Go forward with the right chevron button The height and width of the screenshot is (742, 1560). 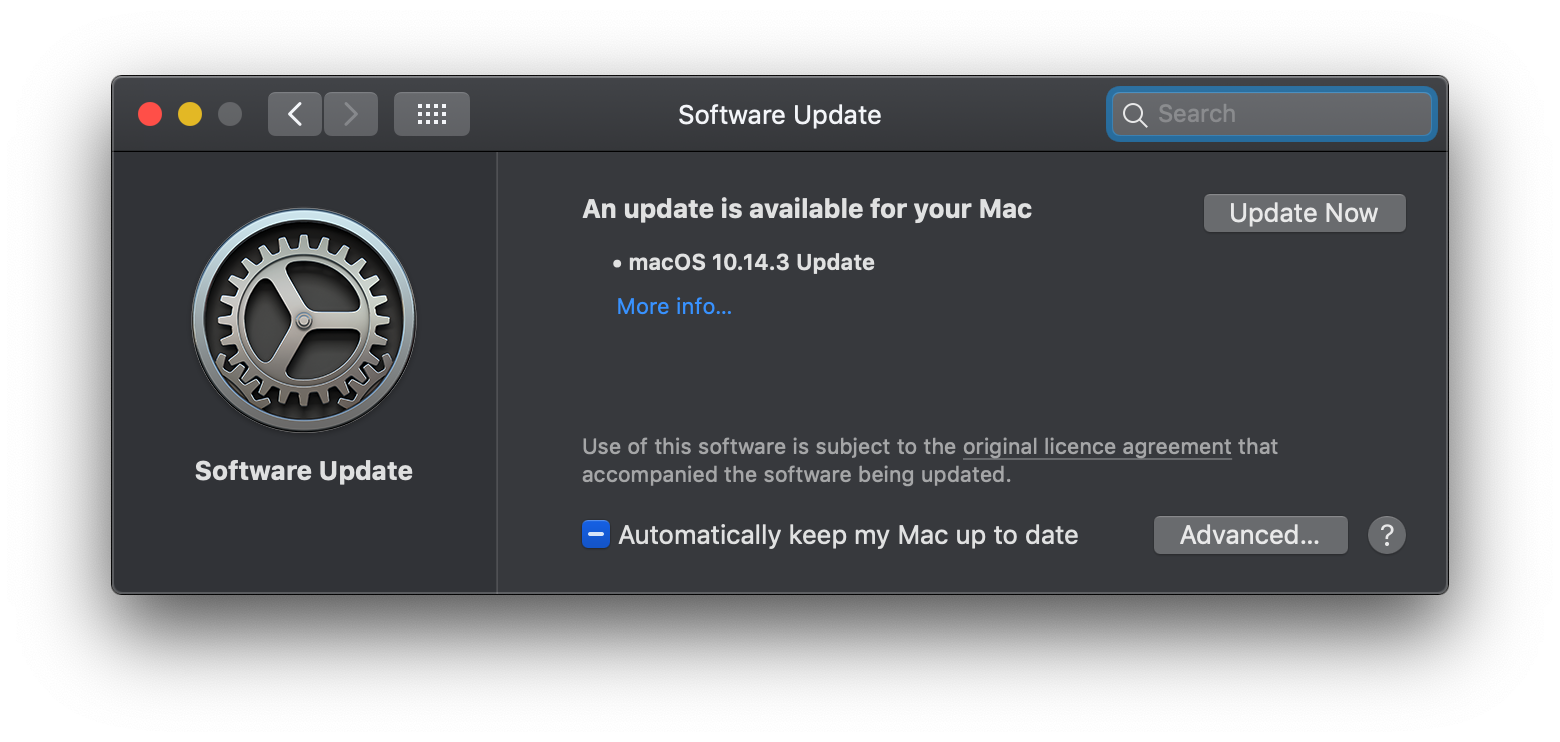point(351,114)
